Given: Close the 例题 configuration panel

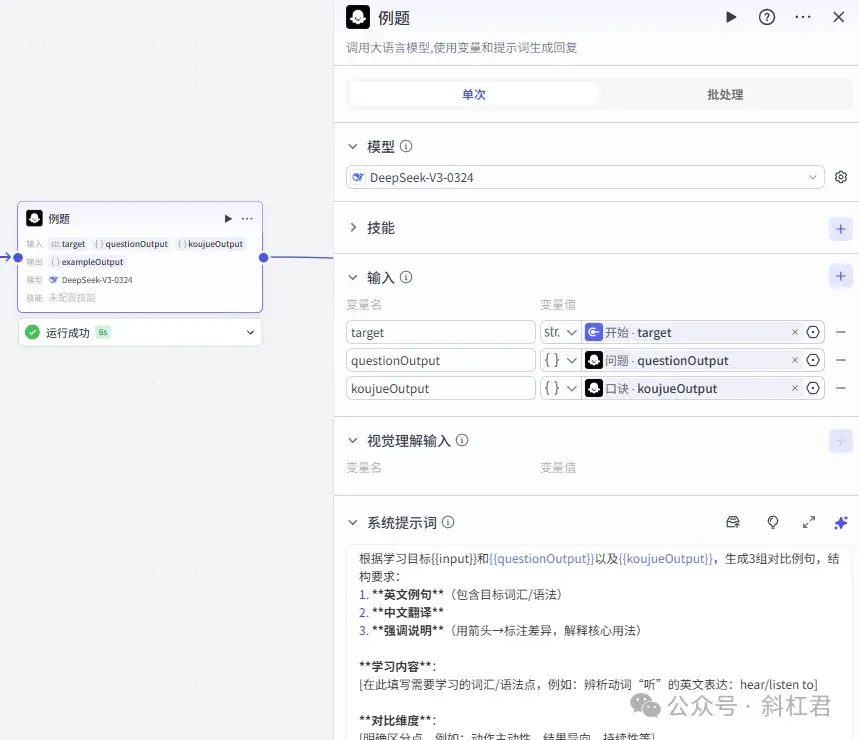Looking at the screenshot, I should pyautogui.click(x=838, y=17).
